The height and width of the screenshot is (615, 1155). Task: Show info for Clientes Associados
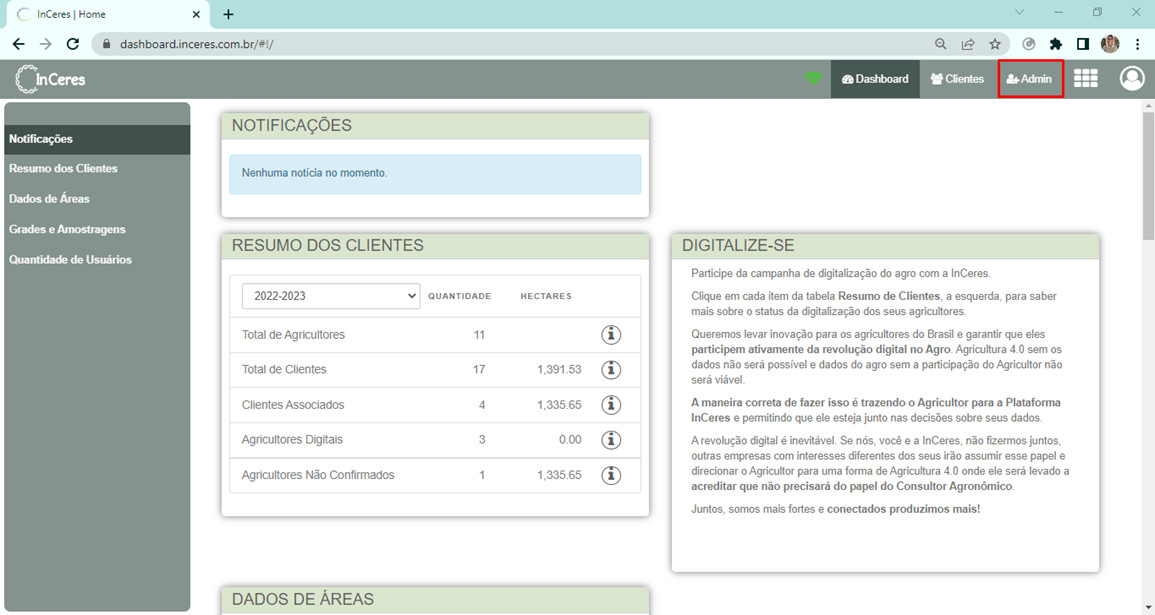[611, 404]
